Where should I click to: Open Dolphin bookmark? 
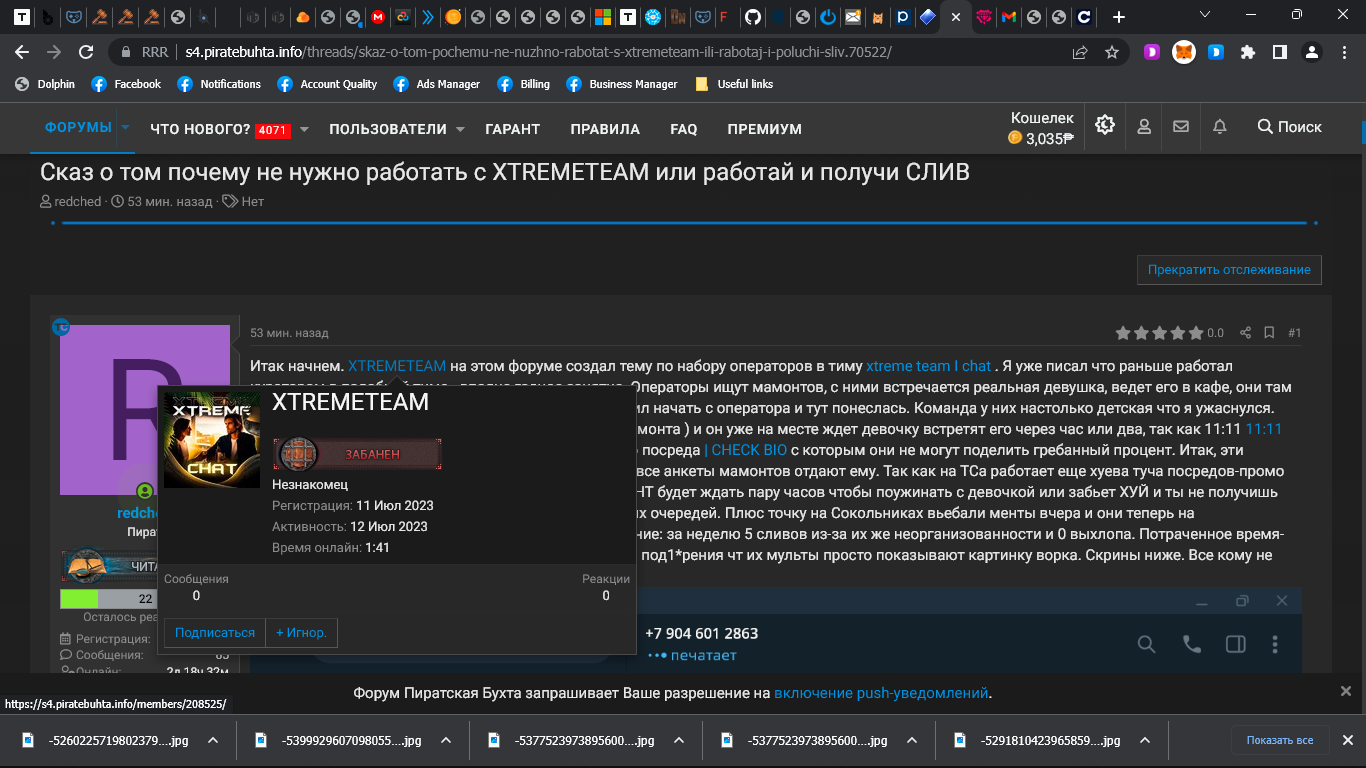click(45, 84)
